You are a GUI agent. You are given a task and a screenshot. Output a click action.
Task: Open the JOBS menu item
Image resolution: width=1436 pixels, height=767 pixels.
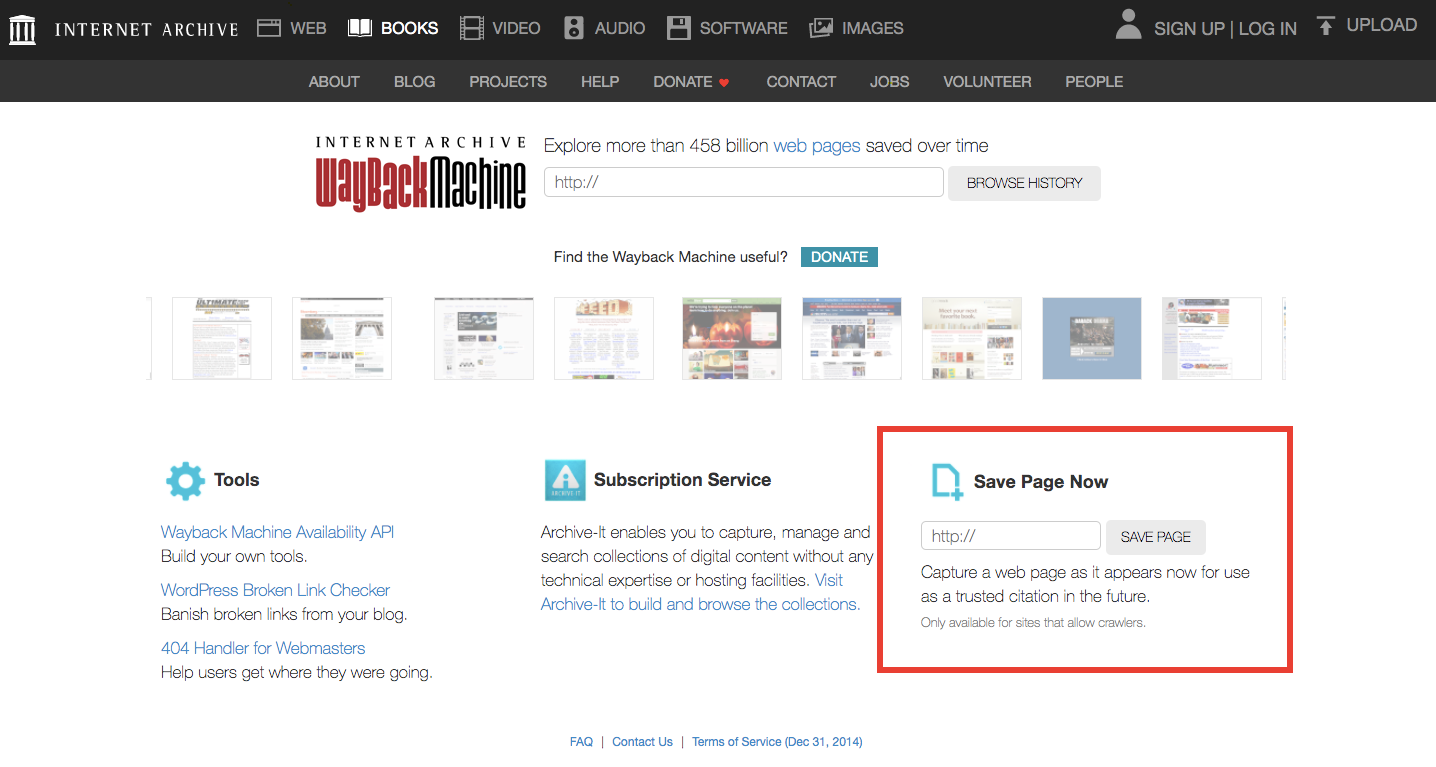(x=890, y=82)
